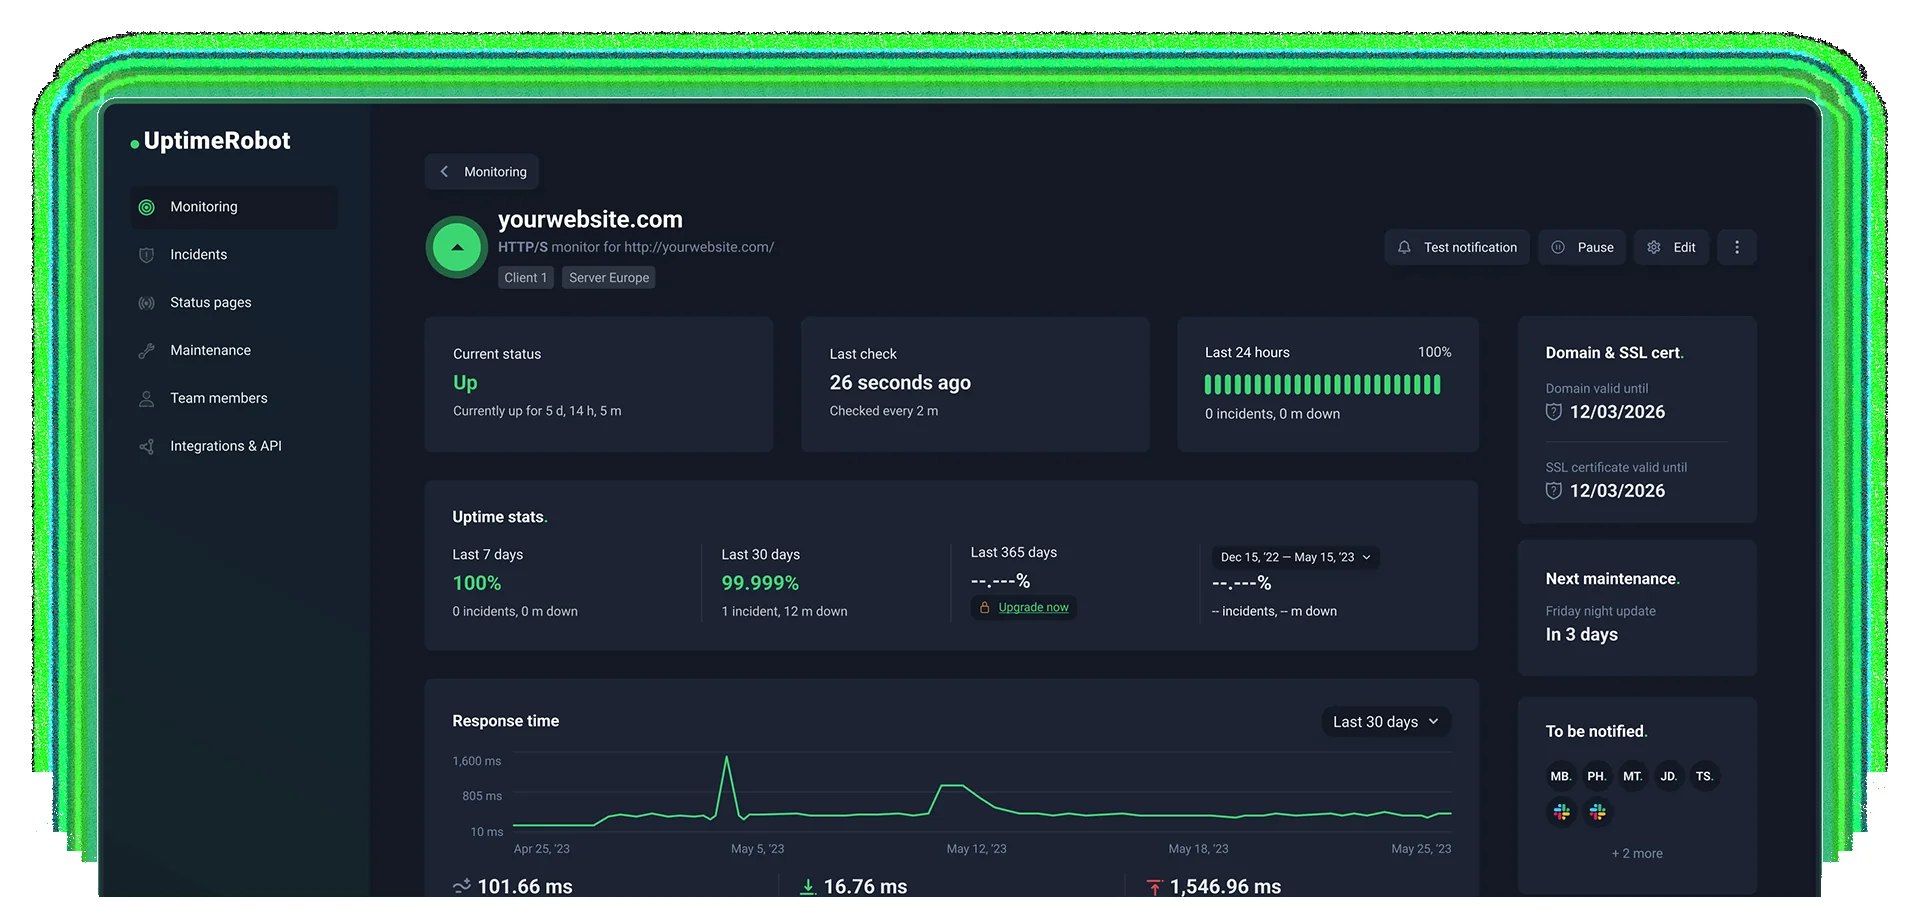
Task: Click the domain validity shield icon
Action: (1553, 412)
